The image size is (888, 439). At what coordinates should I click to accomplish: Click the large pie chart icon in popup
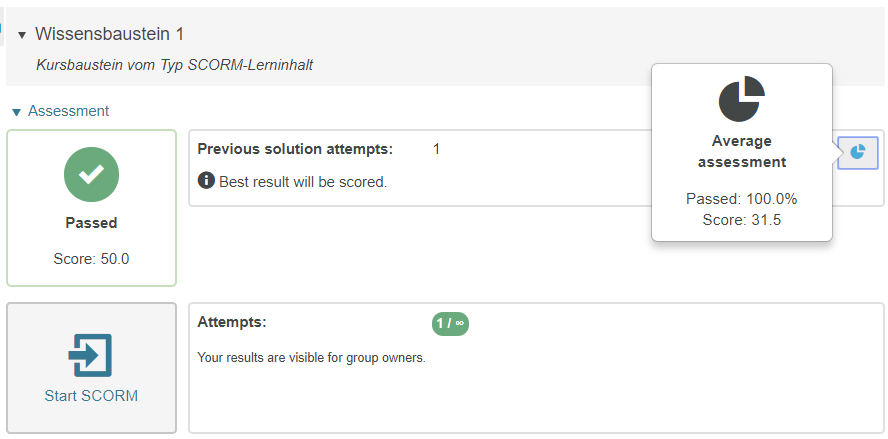pos(741,100)
